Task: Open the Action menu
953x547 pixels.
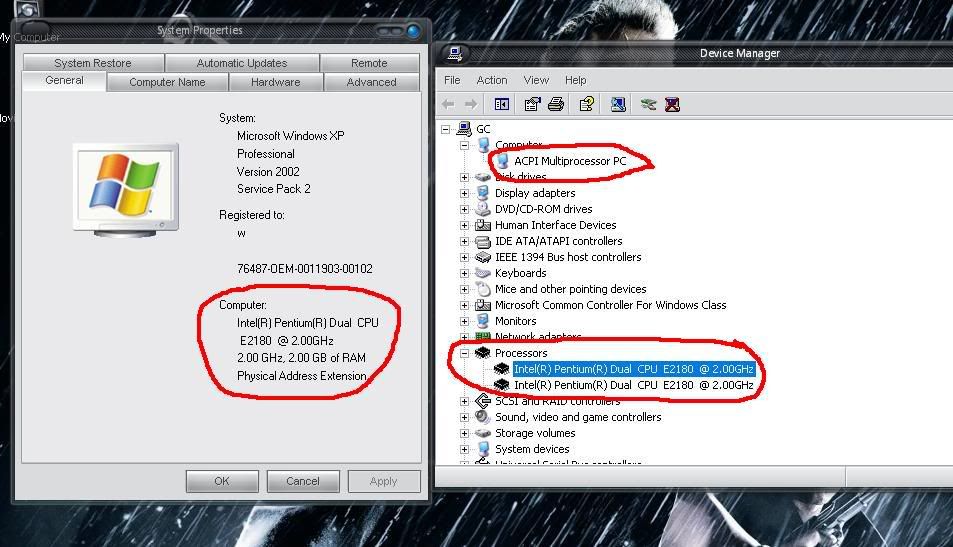Action: click(x=491, y=80)
